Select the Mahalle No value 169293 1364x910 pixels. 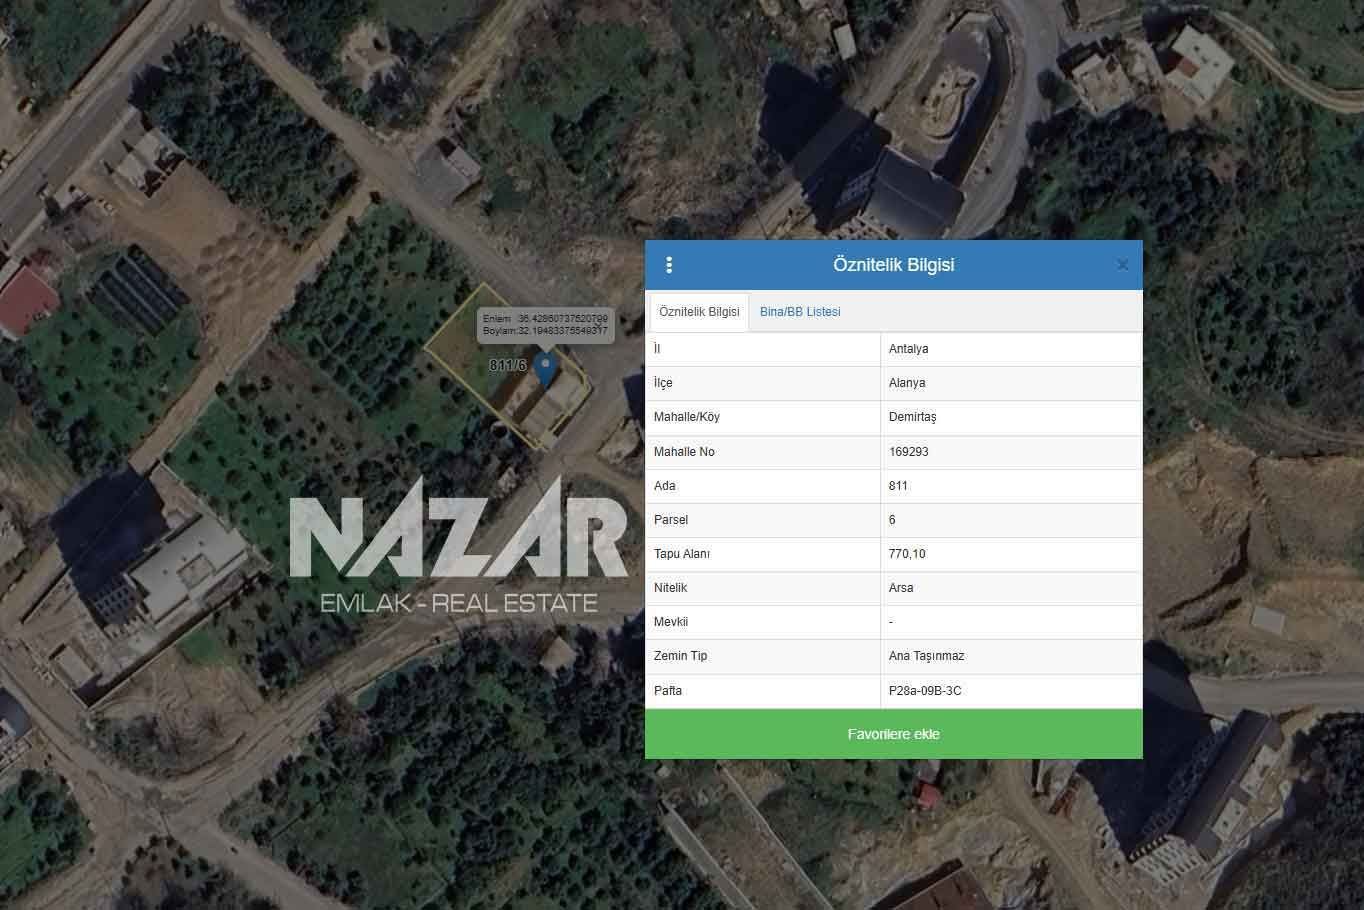coord(909,452)
